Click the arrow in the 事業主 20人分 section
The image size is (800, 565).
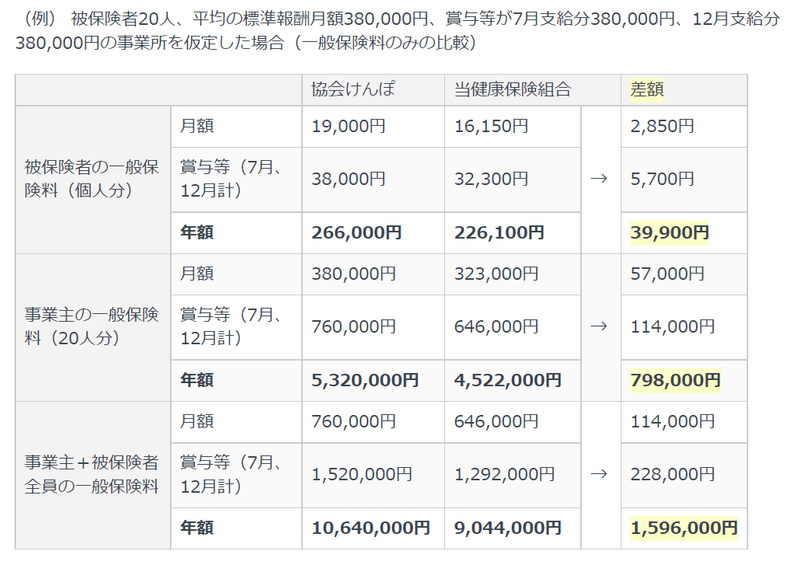(599, 326)
